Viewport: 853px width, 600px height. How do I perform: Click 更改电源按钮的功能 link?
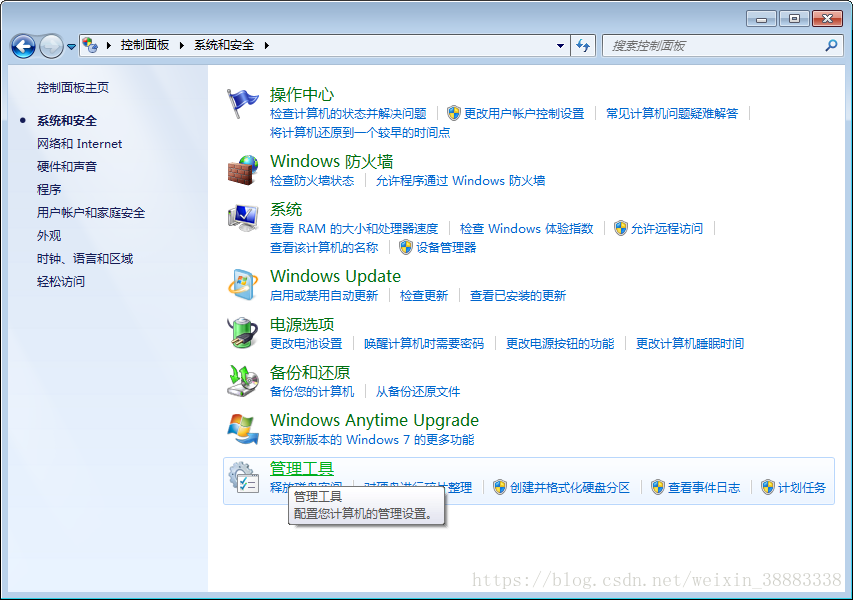pos(560,344)
